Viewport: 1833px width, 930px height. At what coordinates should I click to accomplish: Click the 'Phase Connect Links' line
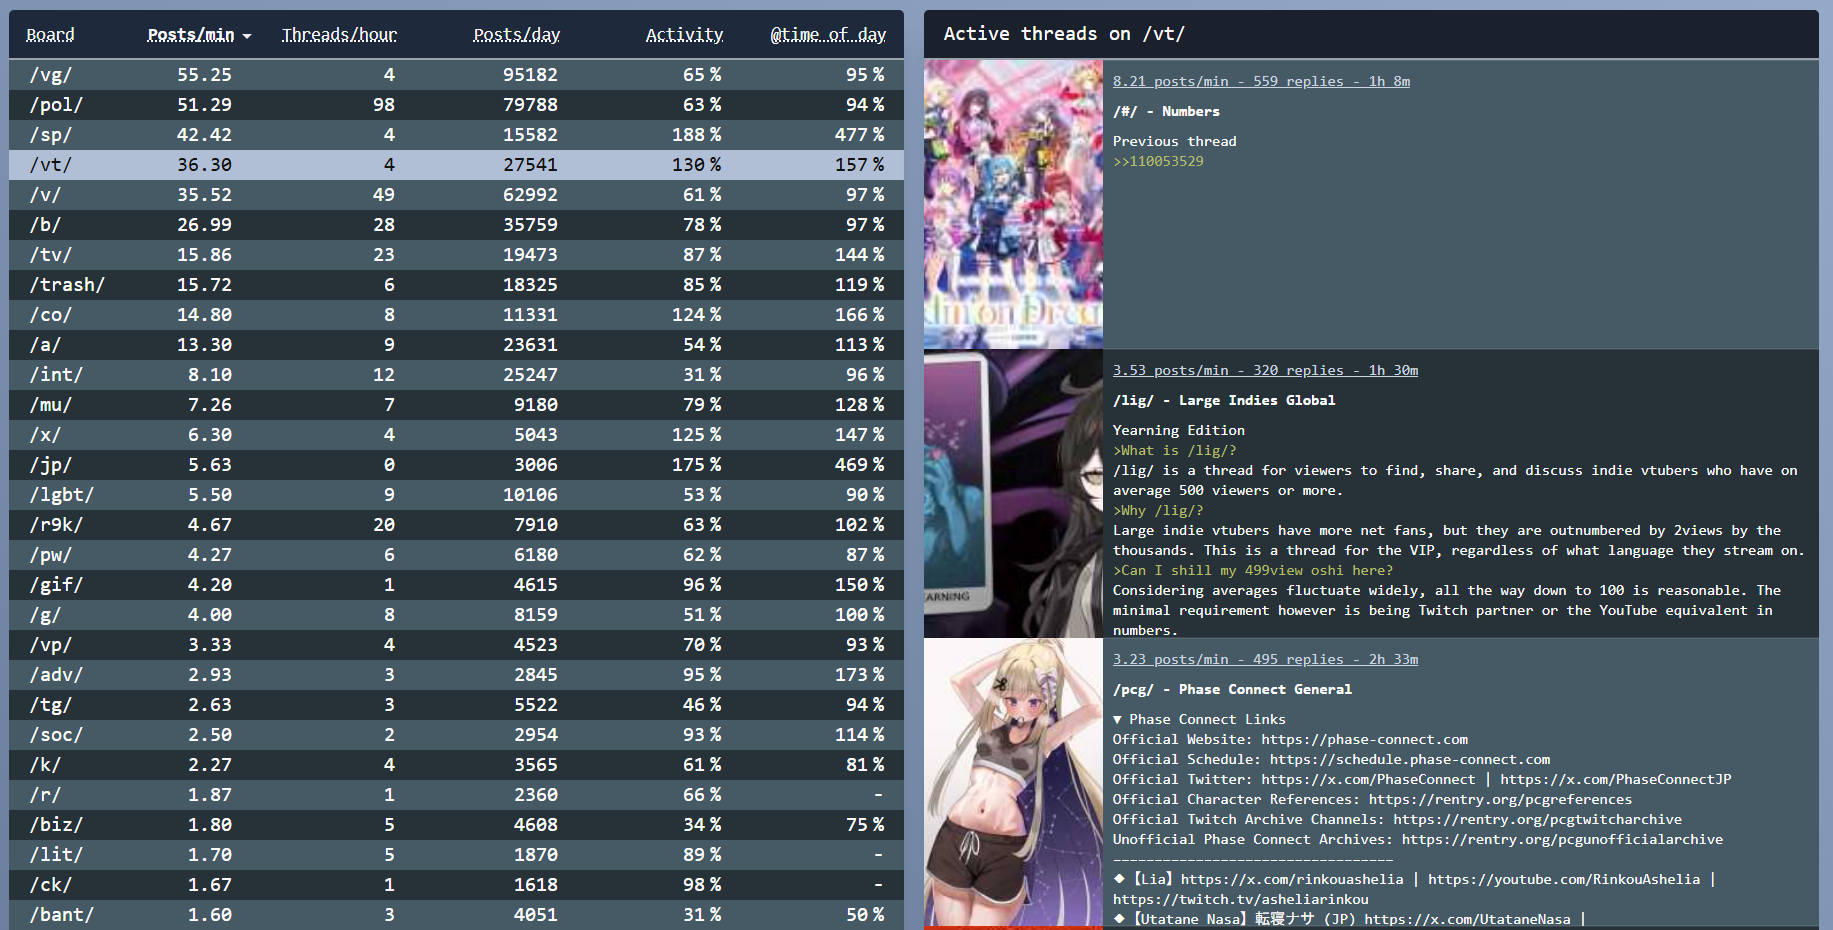click(x=1200, y=719)
